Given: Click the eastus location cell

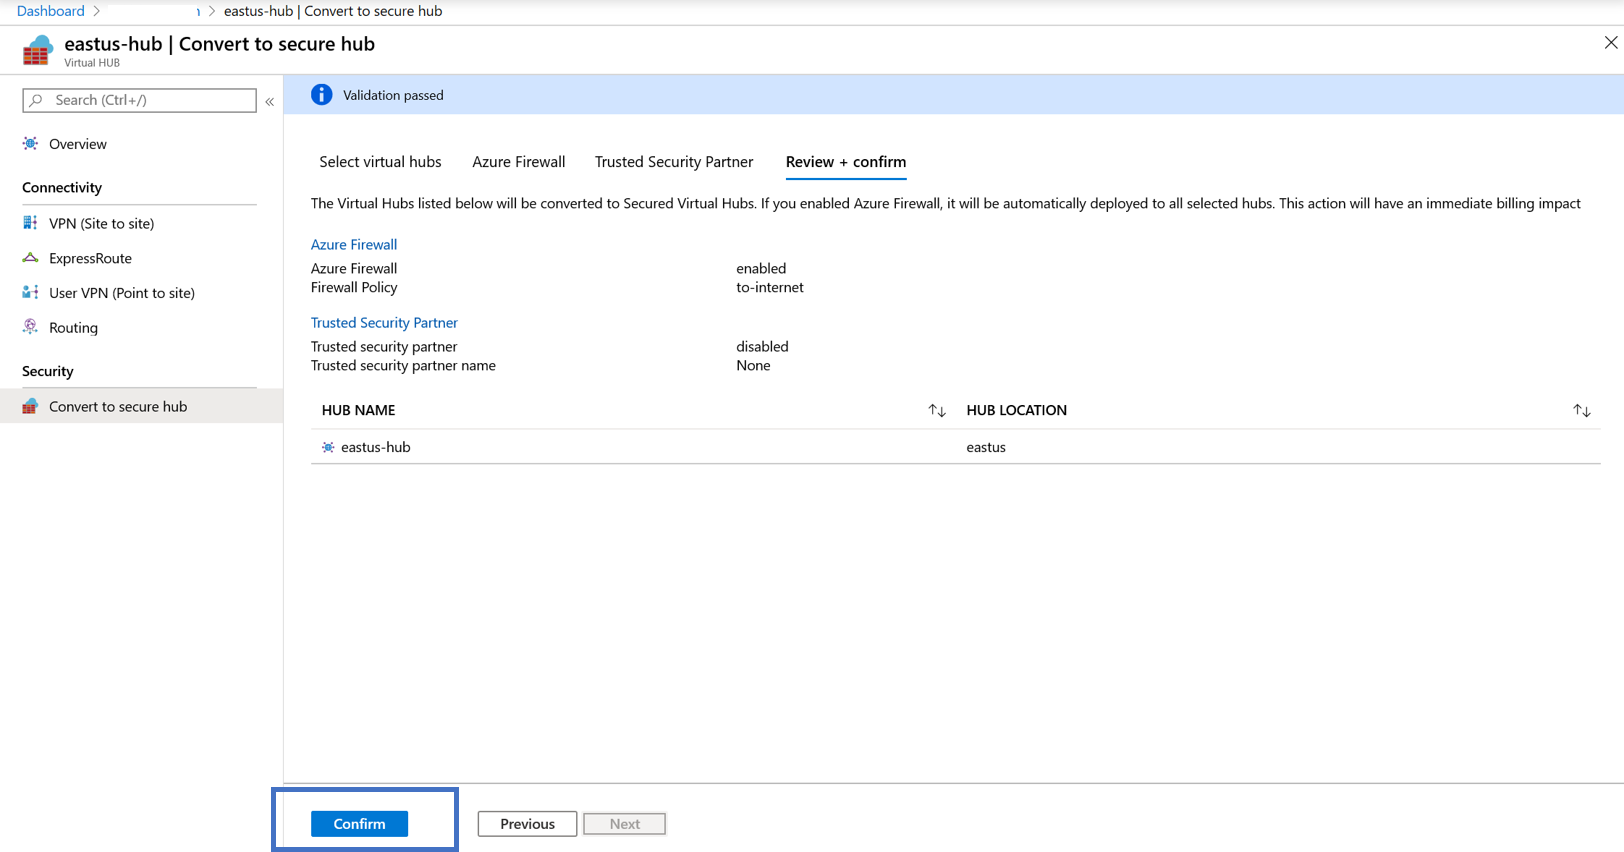Looking at the screenshot, I should coord(986,447).
